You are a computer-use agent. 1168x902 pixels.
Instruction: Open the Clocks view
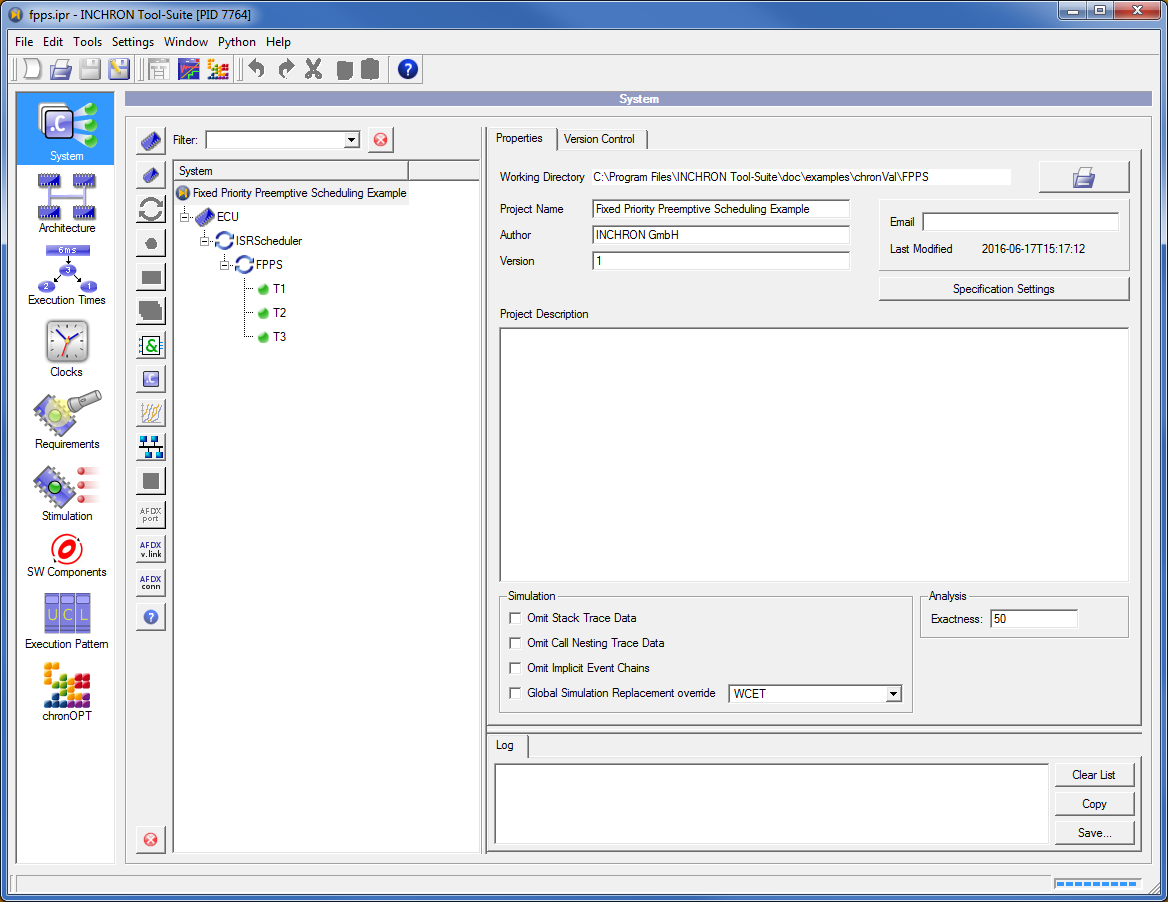pyautogui.click(x=66, y=349)
